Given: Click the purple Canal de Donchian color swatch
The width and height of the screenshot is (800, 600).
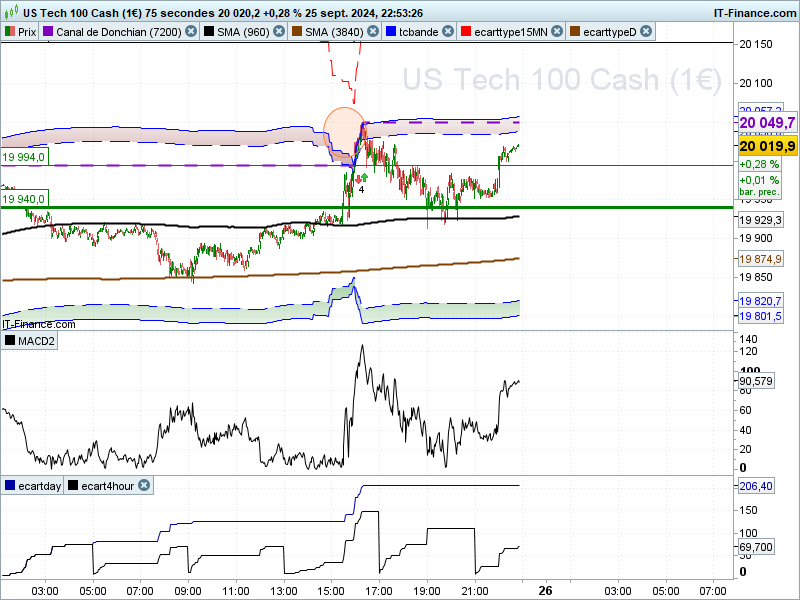Looking at the screenshot, I should (x=48, y=32).
